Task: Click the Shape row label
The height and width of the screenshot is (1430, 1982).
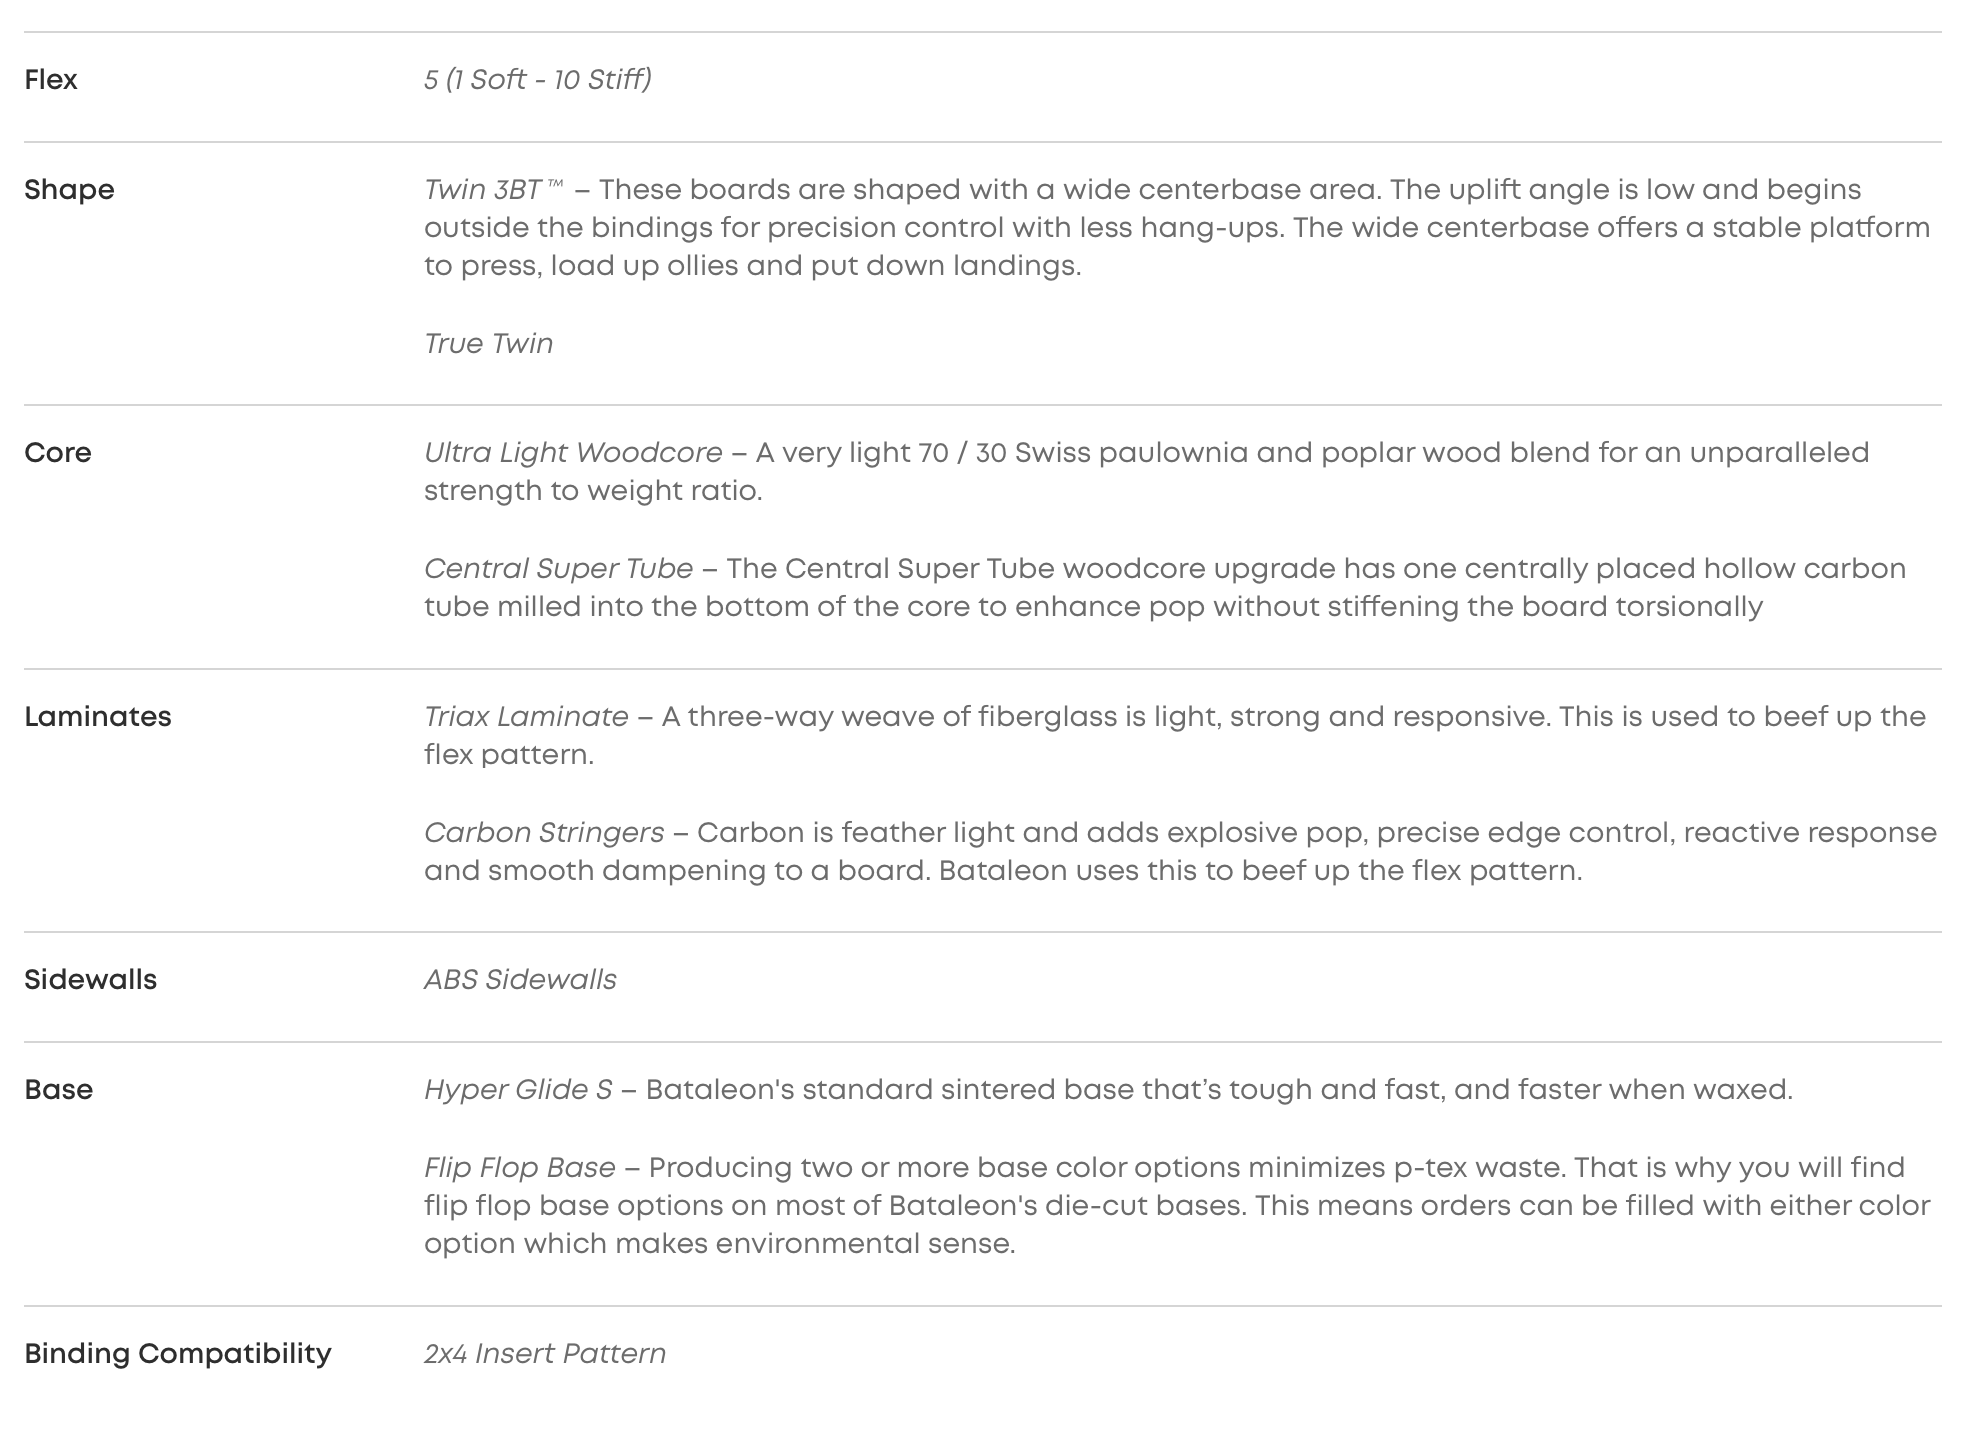Action: [x=69, y=190]
